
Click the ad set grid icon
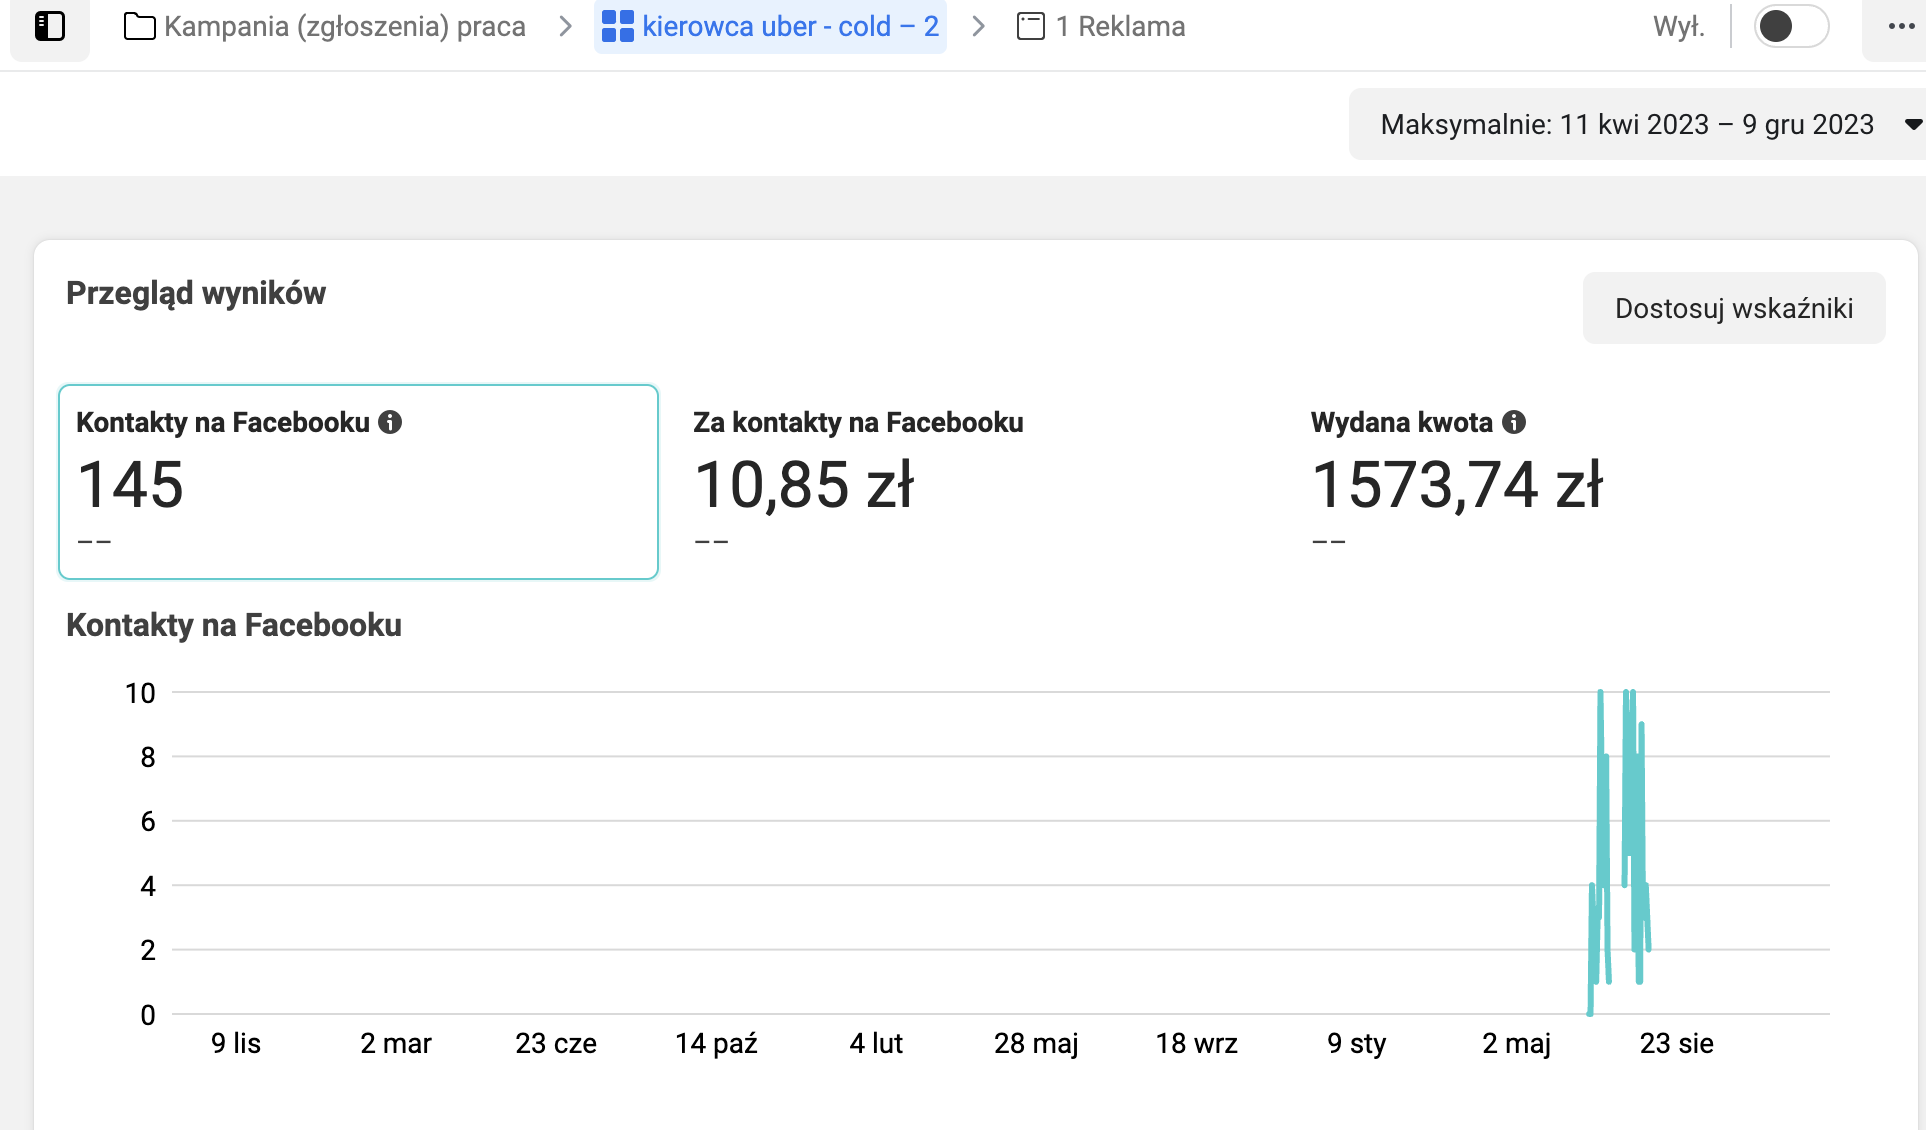617,26
